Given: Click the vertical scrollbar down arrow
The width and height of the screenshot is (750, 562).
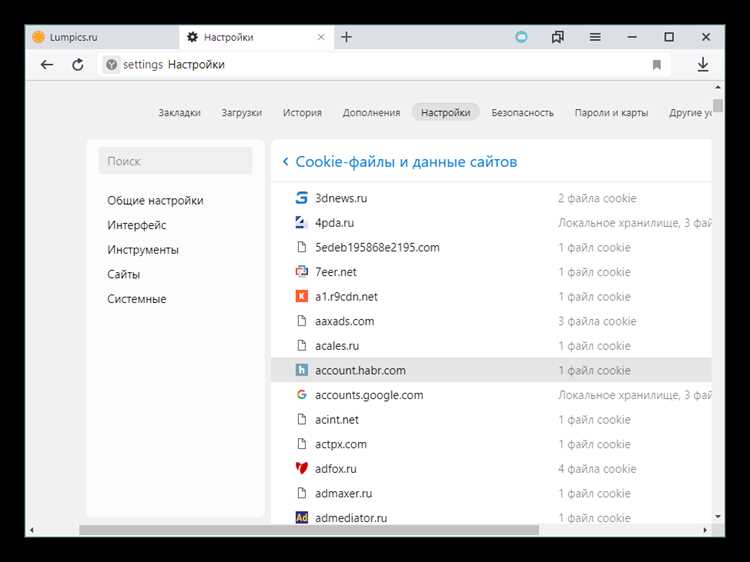Looking at the screenshot, I should click(x=717, y=517).
